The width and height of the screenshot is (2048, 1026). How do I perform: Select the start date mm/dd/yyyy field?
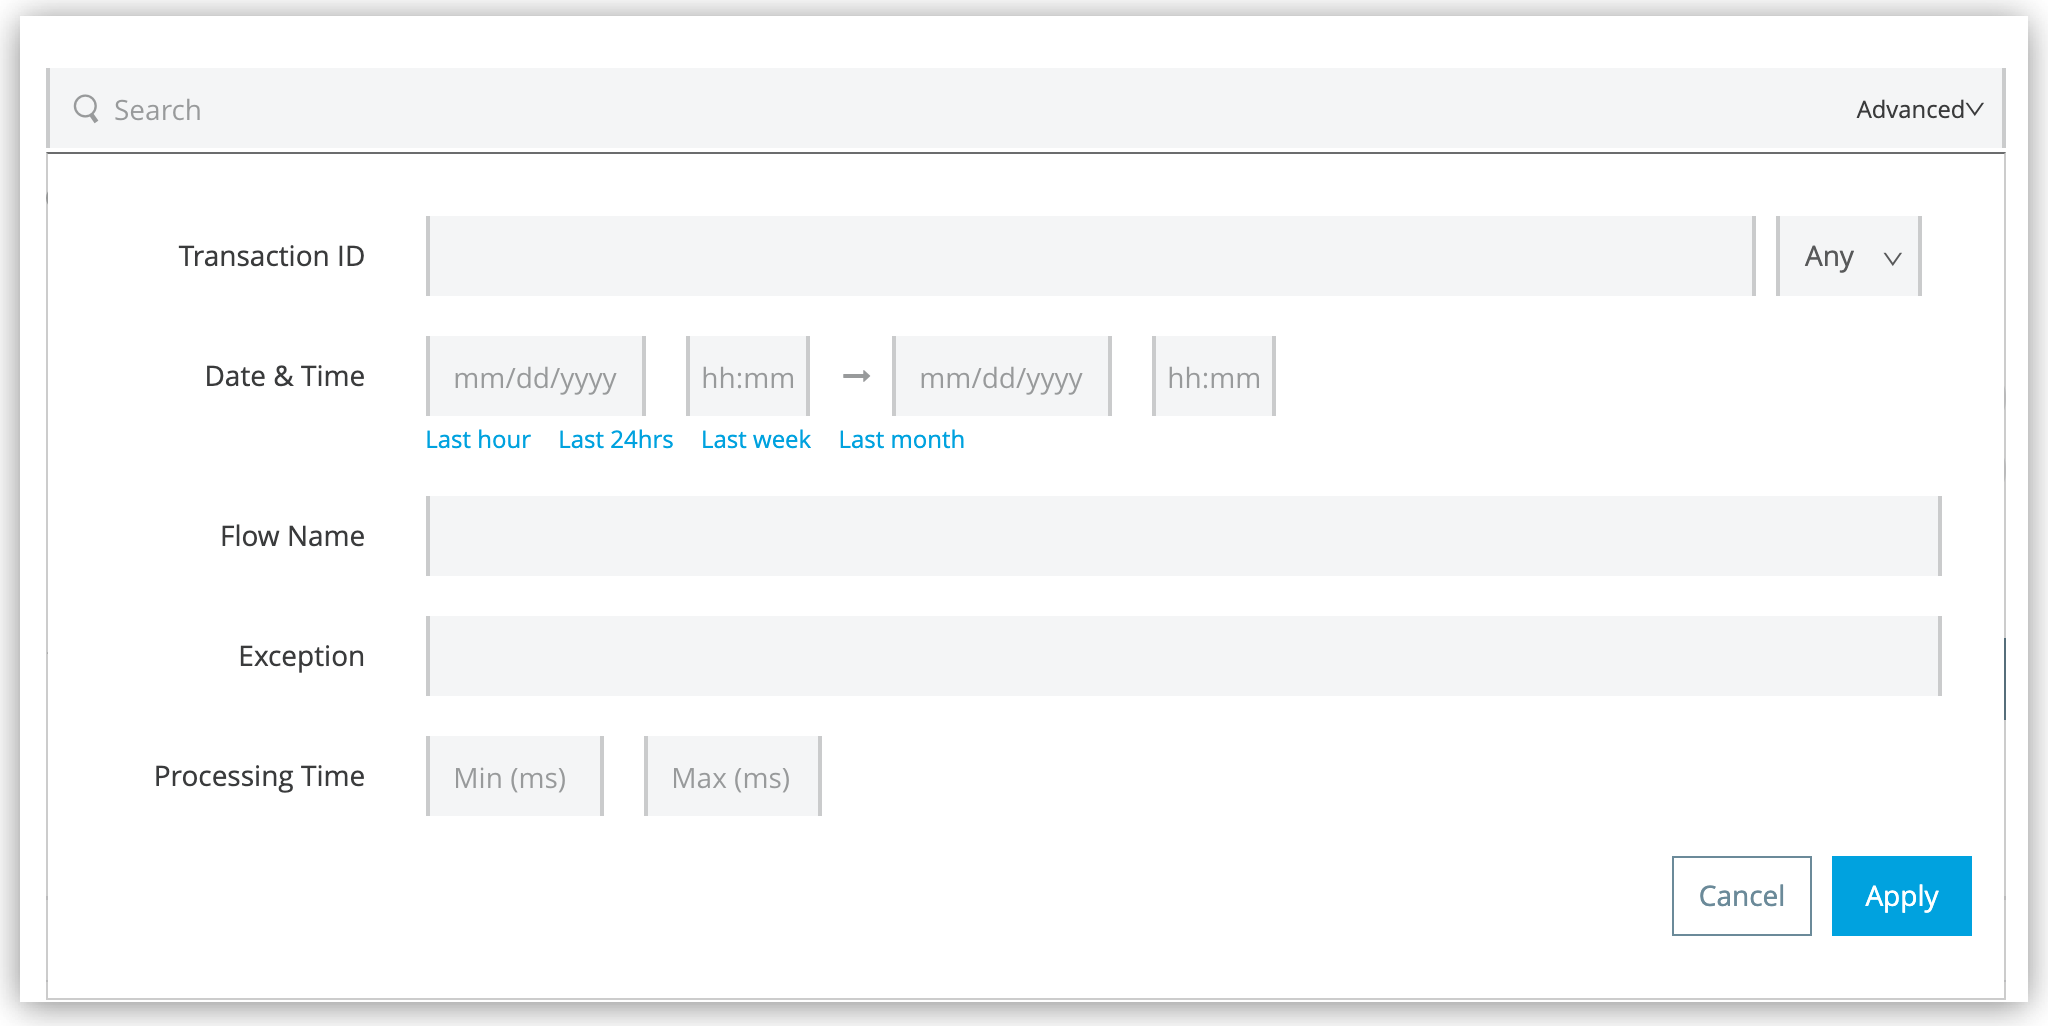click(535, 377)
